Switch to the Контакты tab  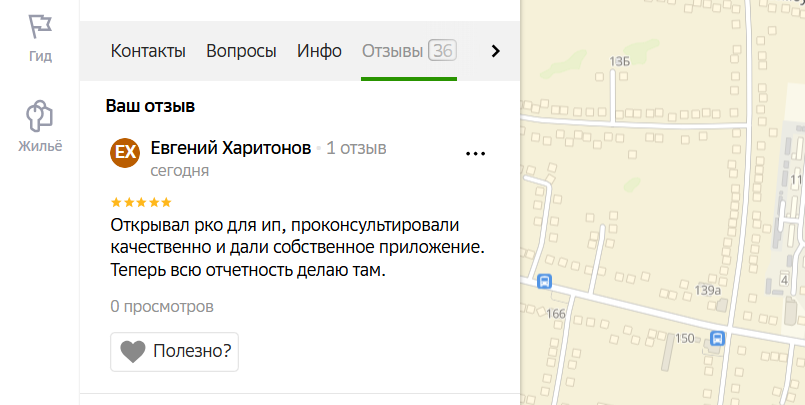point(148,51)
